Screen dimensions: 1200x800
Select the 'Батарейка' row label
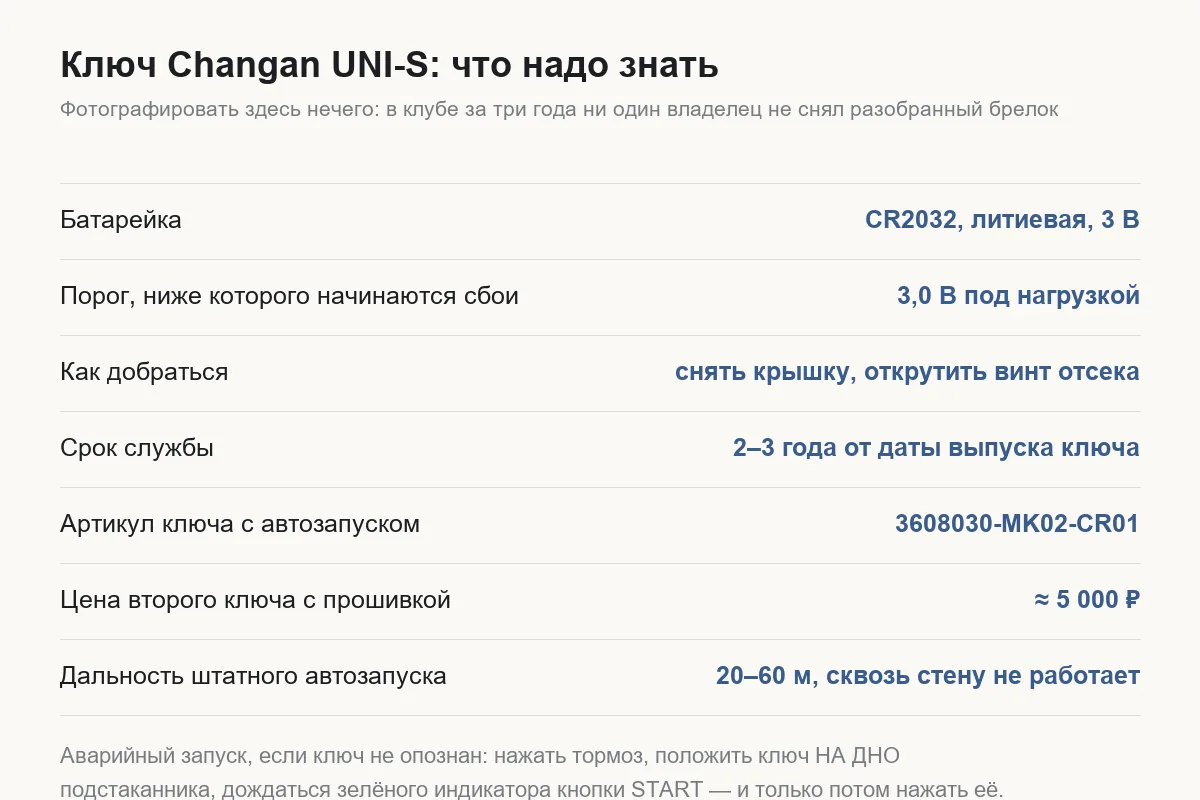121,220
